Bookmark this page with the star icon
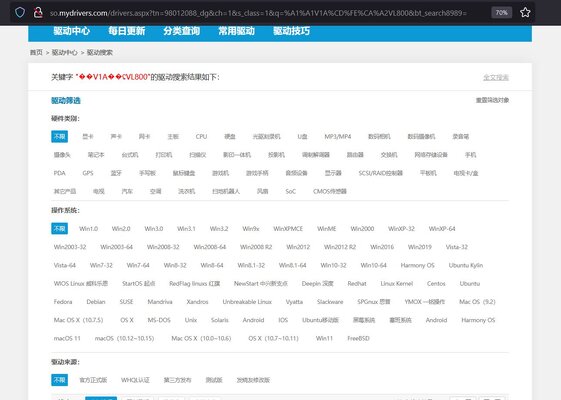The width and height of the screenshot is (561, 400). pyautogui.click(x=525, y=13)
